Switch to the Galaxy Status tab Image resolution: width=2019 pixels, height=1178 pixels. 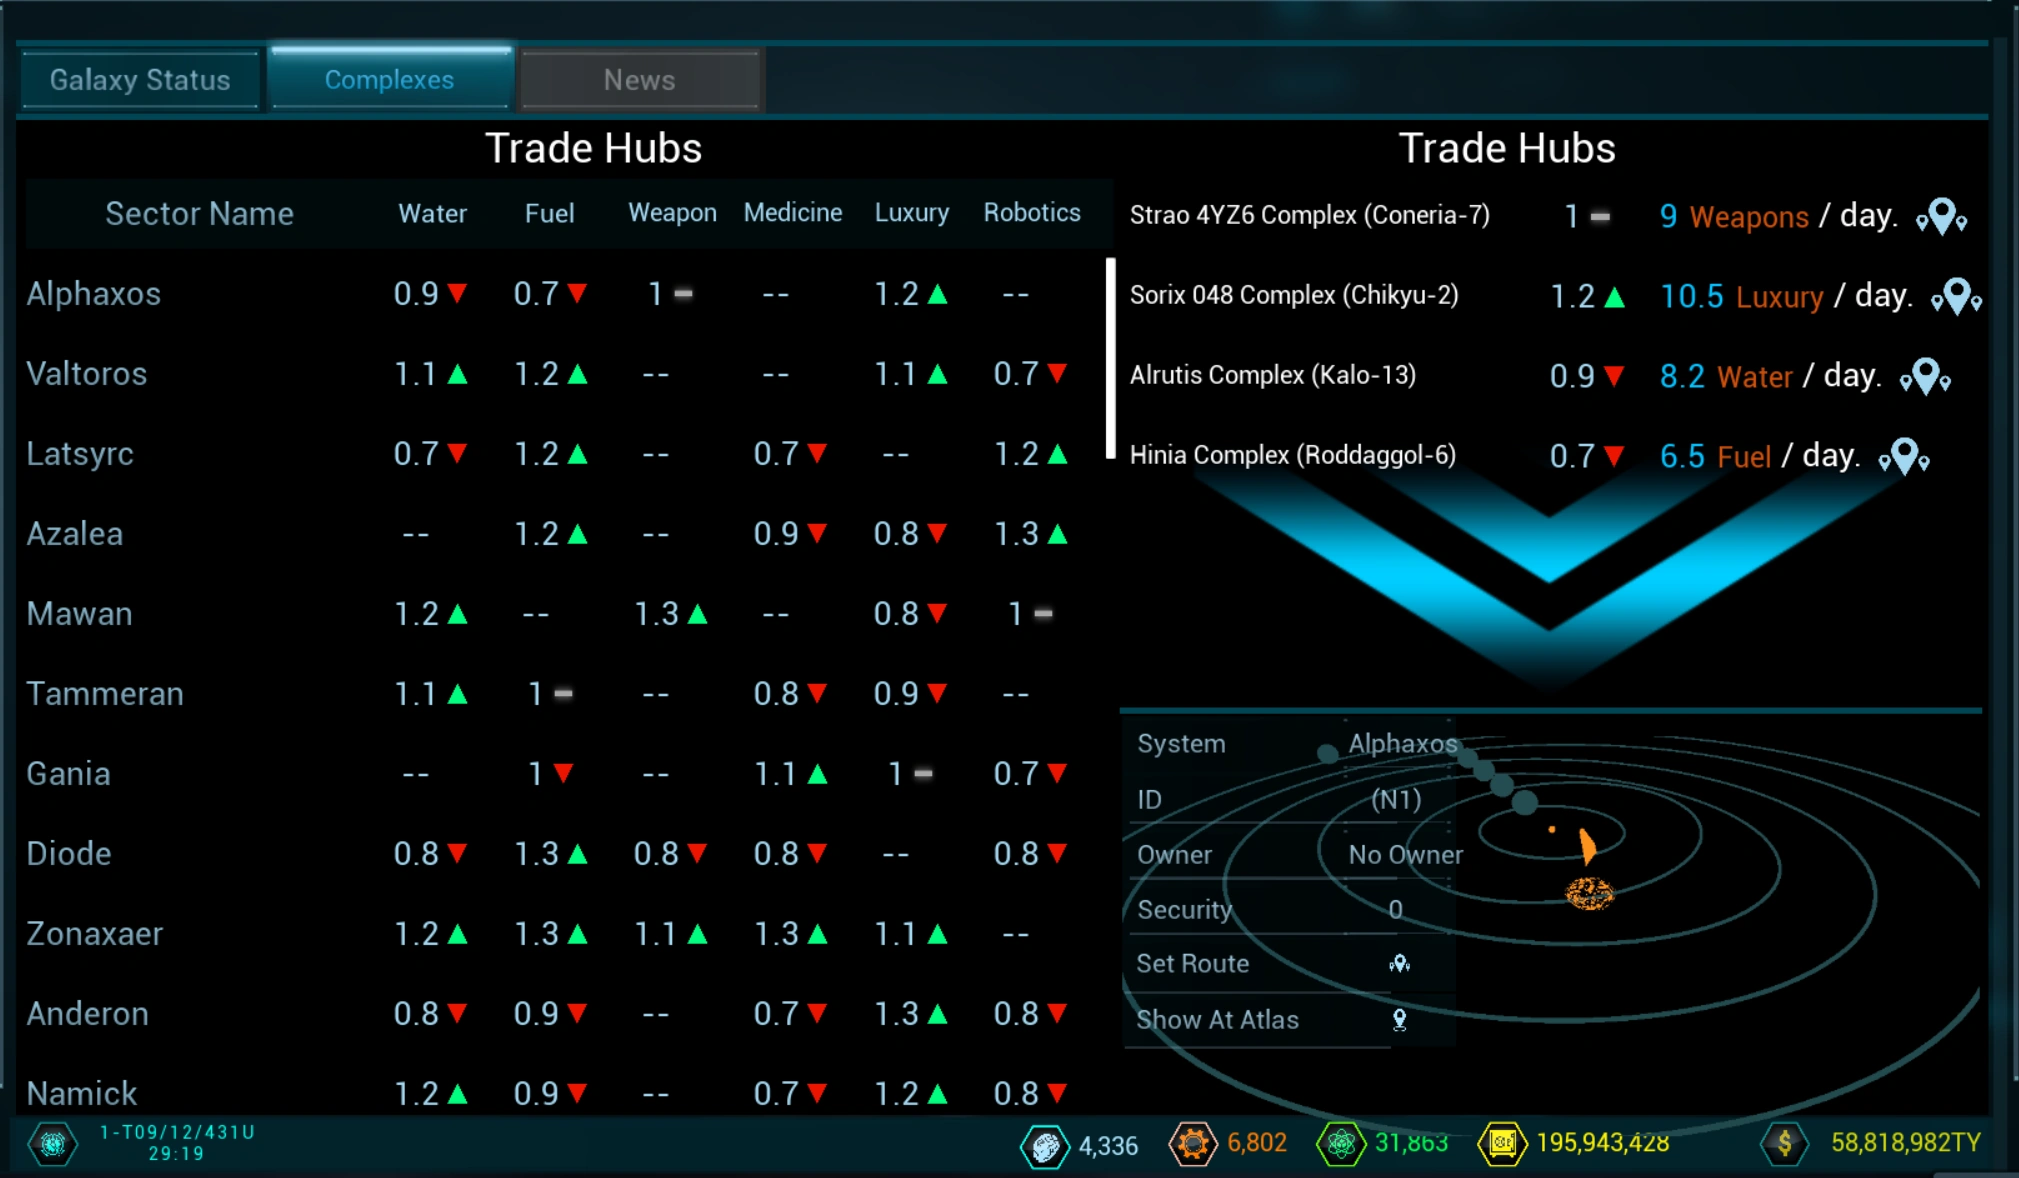[x=140, y=80]
